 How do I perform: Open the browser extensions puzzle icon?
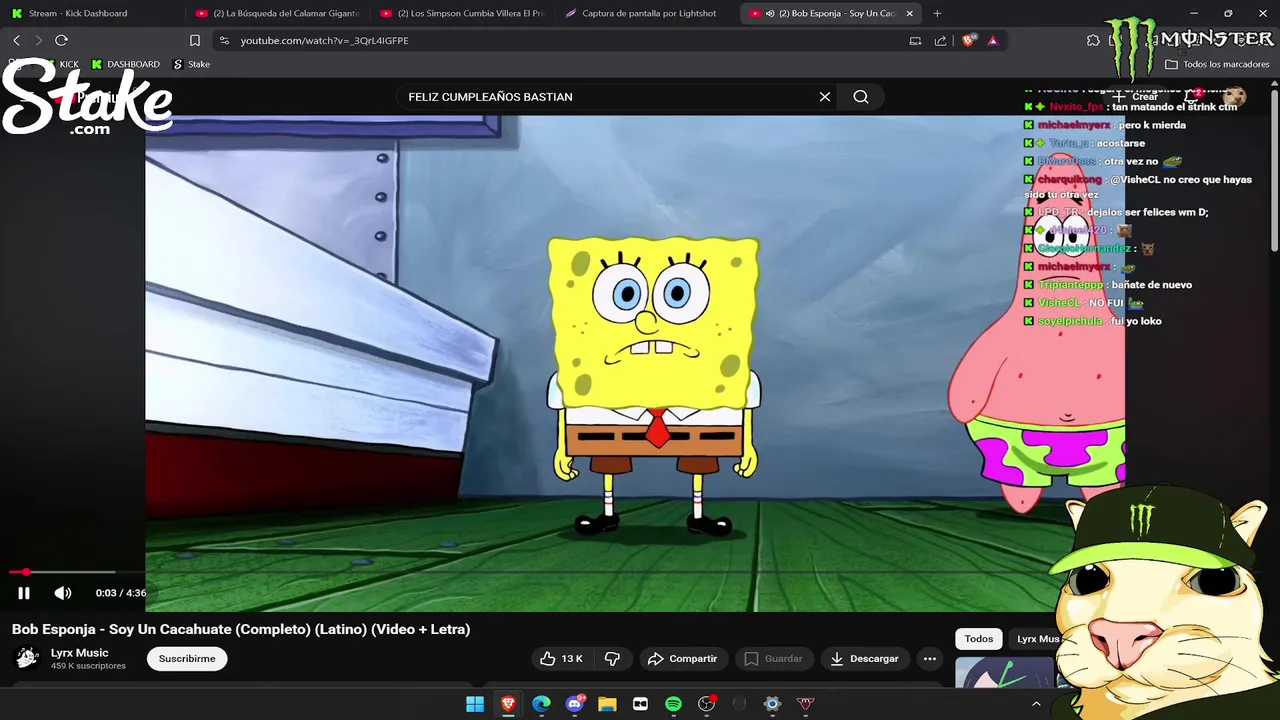pos(1093,40)
